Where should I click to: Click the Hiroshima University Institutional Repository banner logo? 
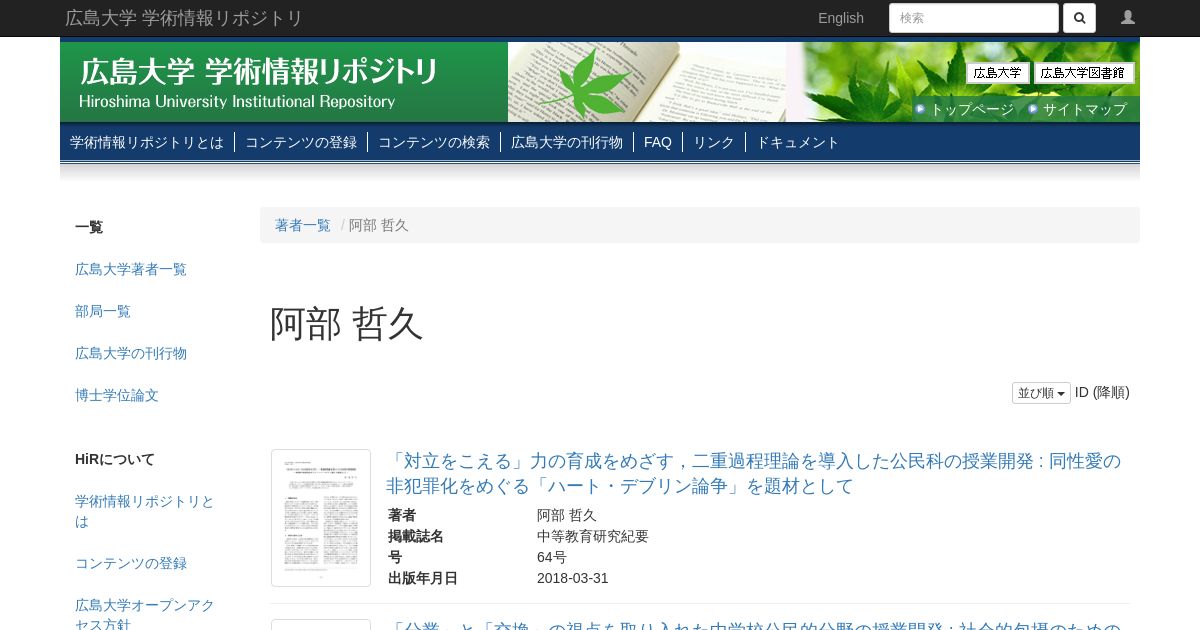pyautogui.click(x=258, y=82)
